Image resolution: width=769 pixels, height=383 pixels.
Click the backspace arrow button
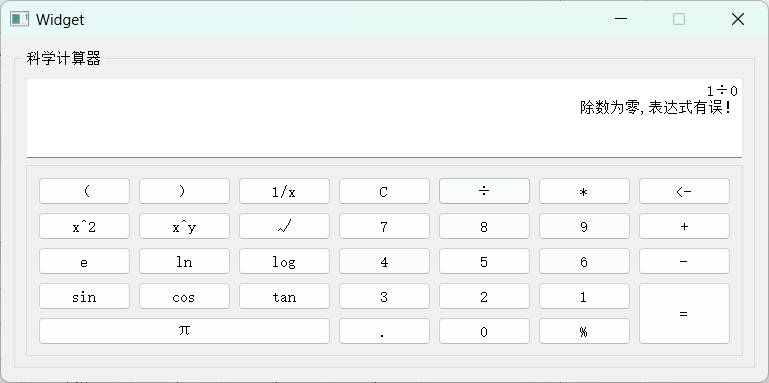coord(684,191)
